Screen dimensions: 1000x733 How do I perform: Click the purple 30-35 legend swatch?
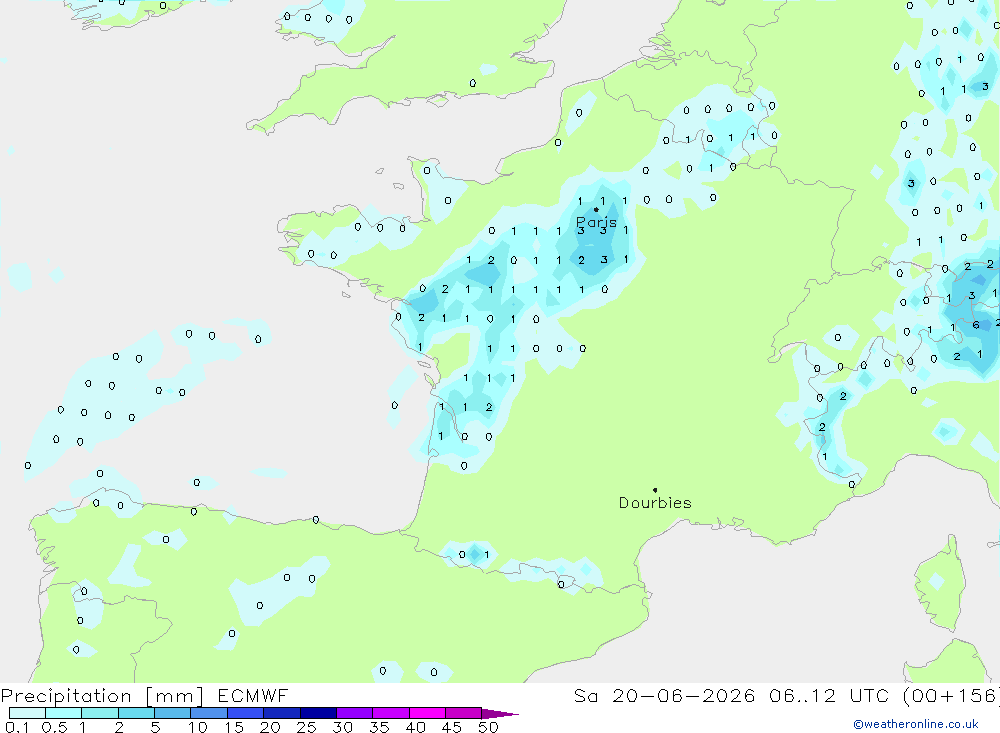pyautogui.click(x=355, y=713)
